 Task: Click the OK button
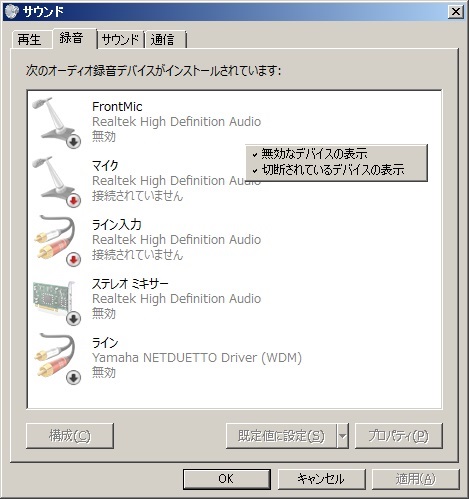pos(226,479)
